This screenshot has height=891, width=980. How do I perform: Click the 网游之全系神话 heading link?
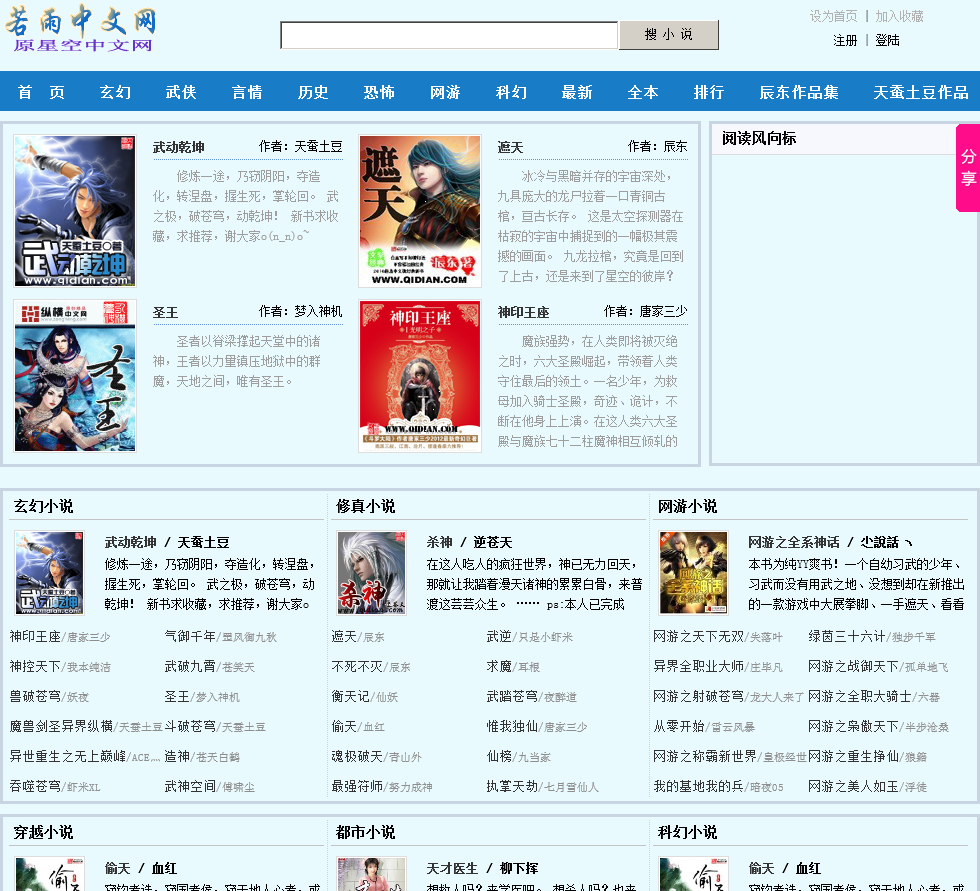tap(794, 542)
